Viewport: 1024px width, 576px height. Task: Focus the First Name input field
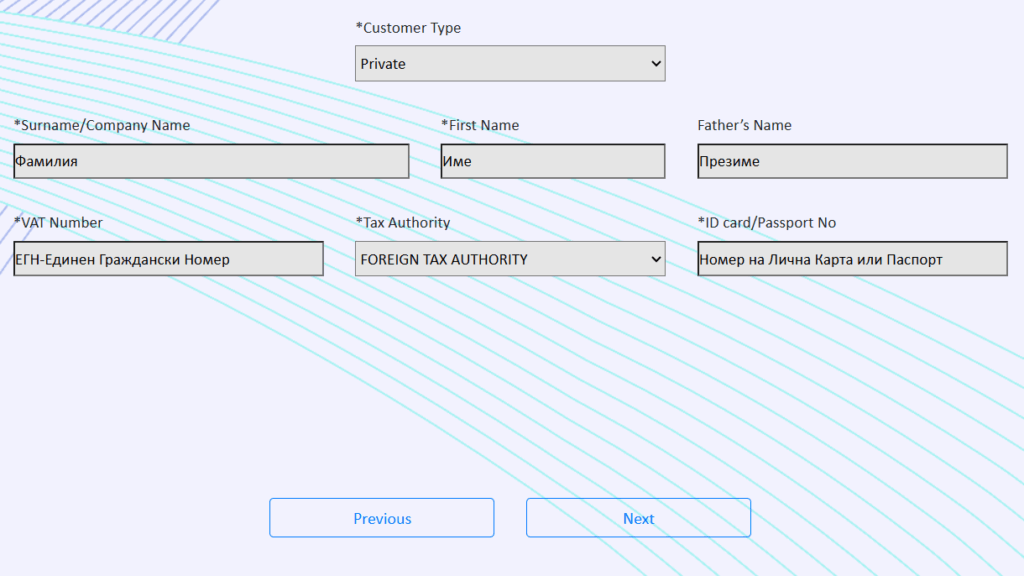point(553,161)
